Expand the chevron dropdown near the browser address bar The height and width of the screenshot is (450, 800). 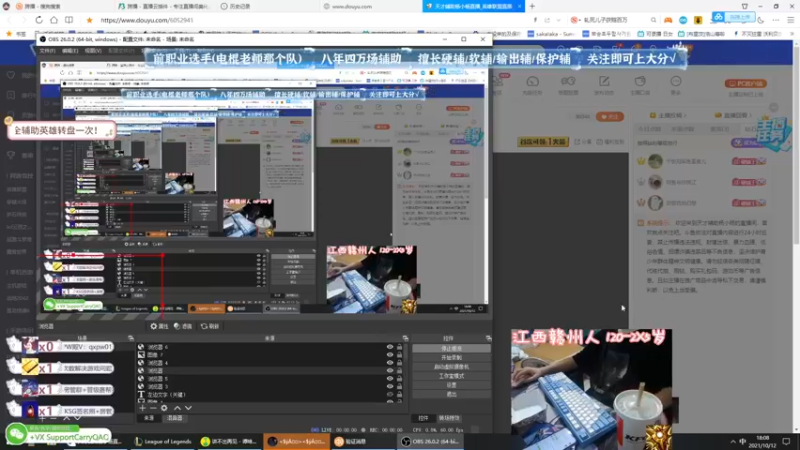(559, 20)
